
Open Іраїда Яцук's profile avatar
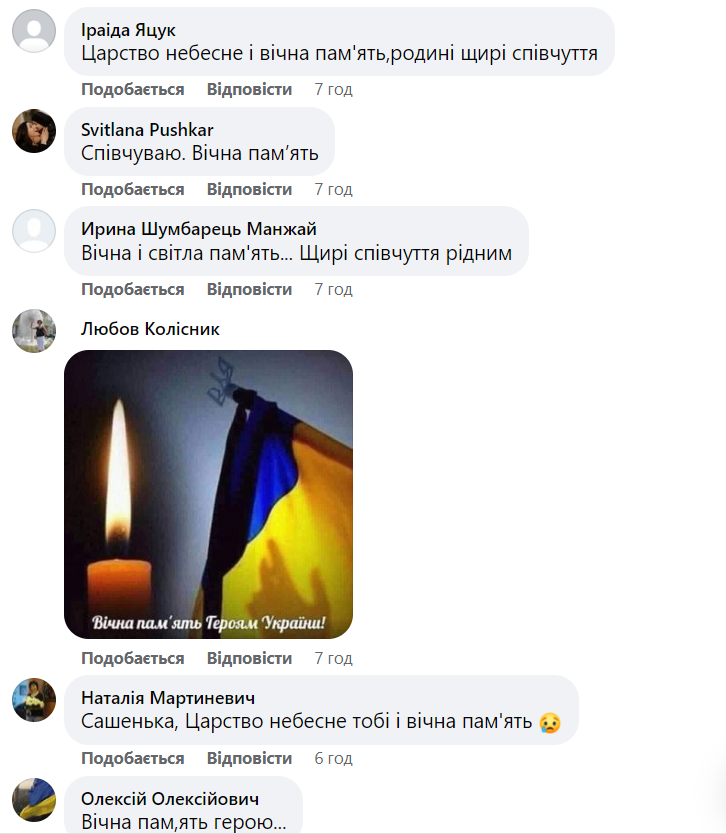point(34,31)
